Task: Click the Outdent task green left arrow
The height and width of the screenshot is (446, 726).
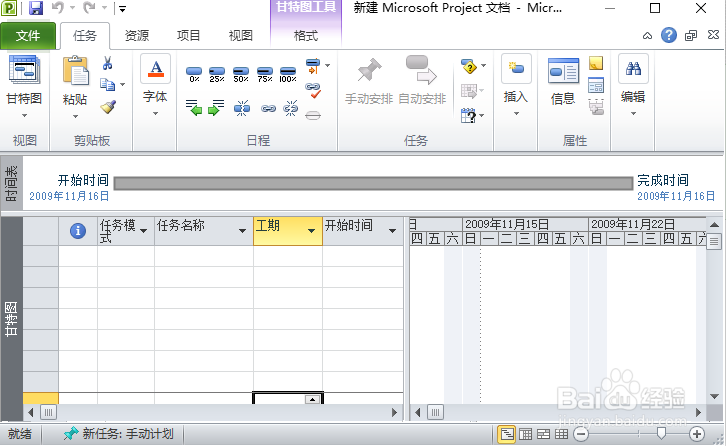Action: (x=194, y=108)
